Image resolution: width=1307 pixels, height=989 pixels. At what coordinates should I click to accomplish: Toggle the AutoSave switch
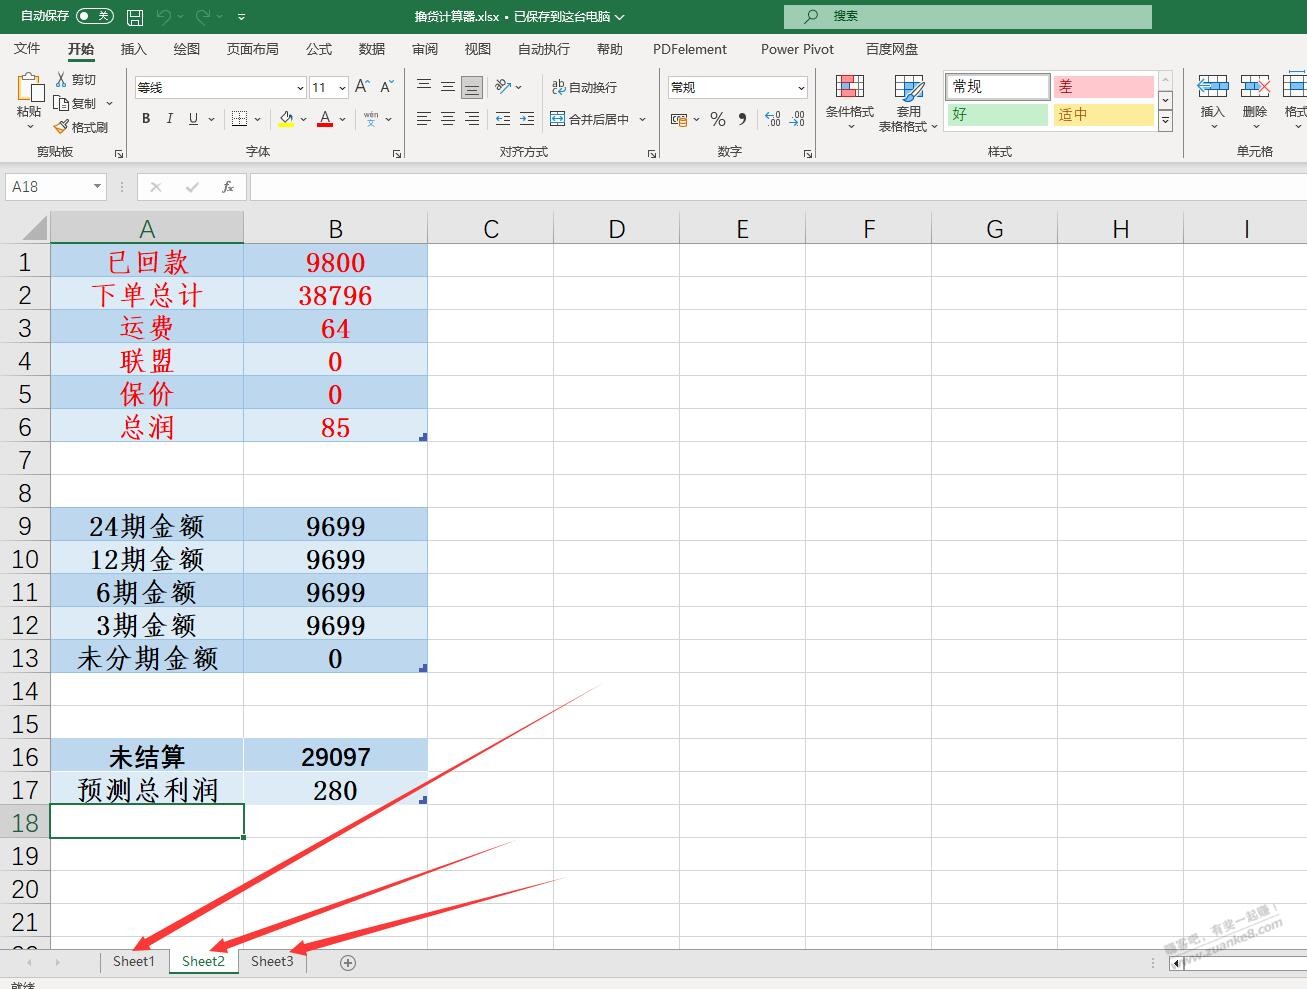click(95, 16)
